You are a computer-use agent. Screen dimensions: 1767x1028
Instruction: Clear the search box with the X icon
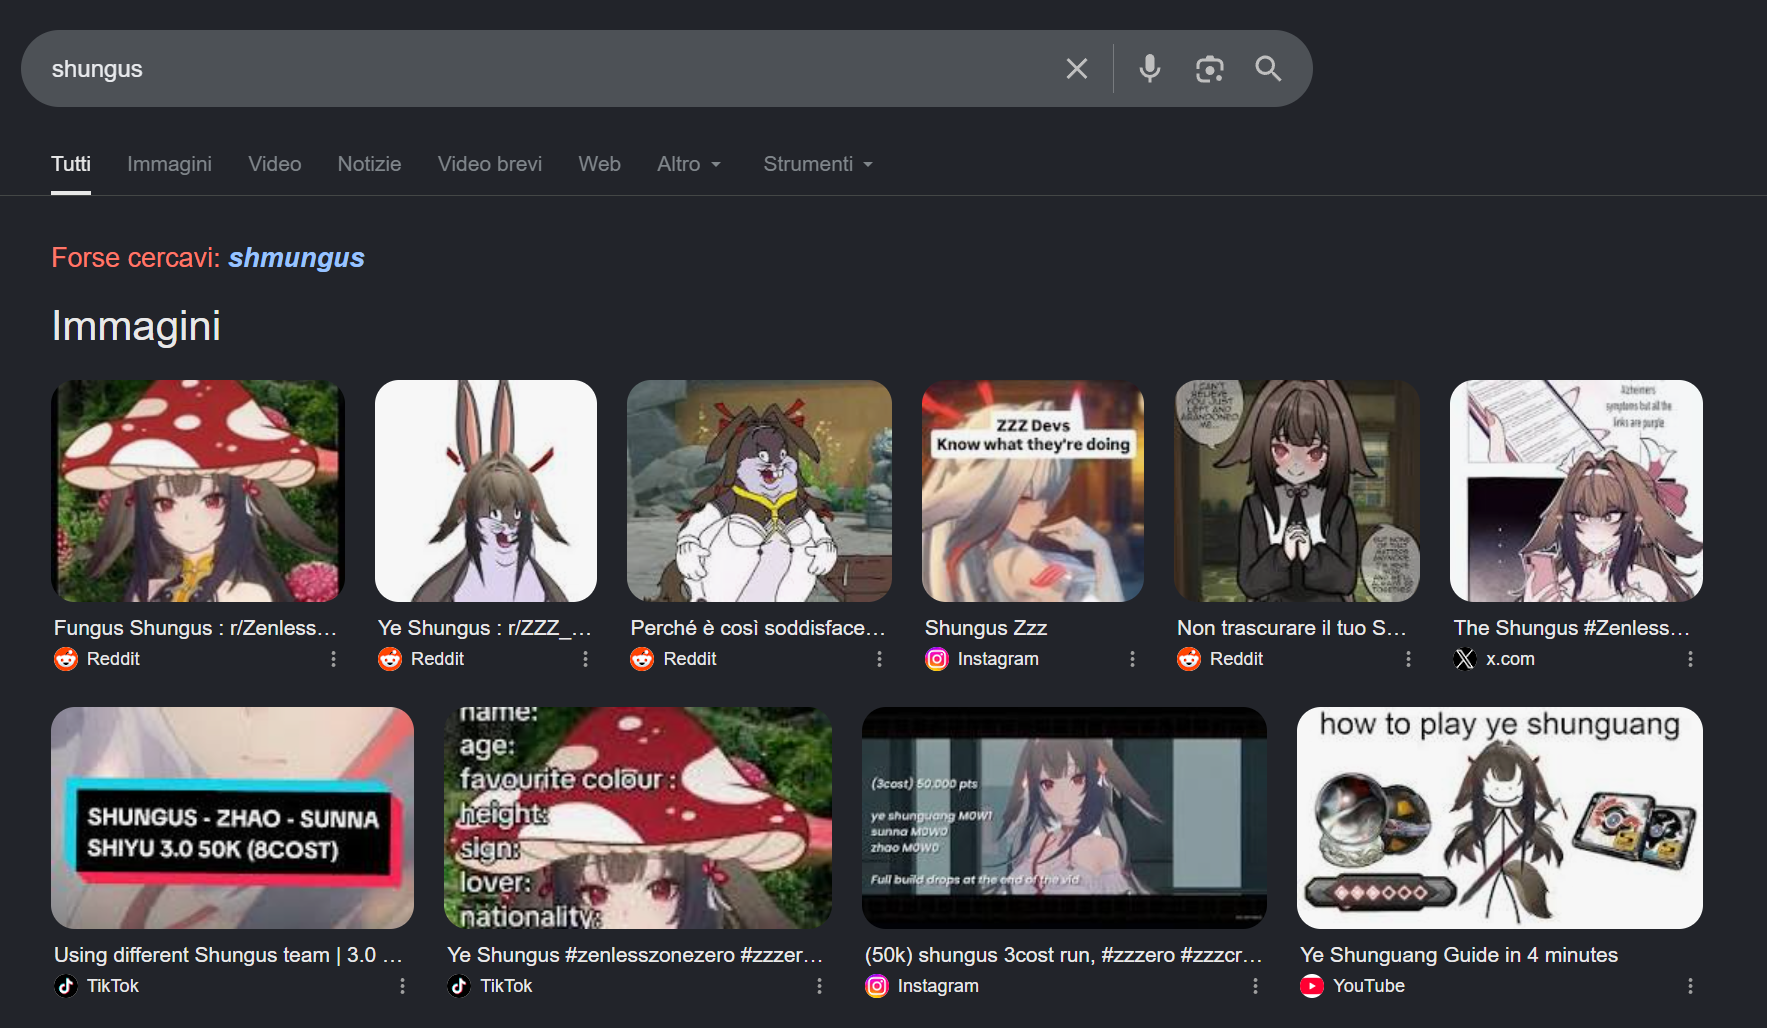(1077, 69)
